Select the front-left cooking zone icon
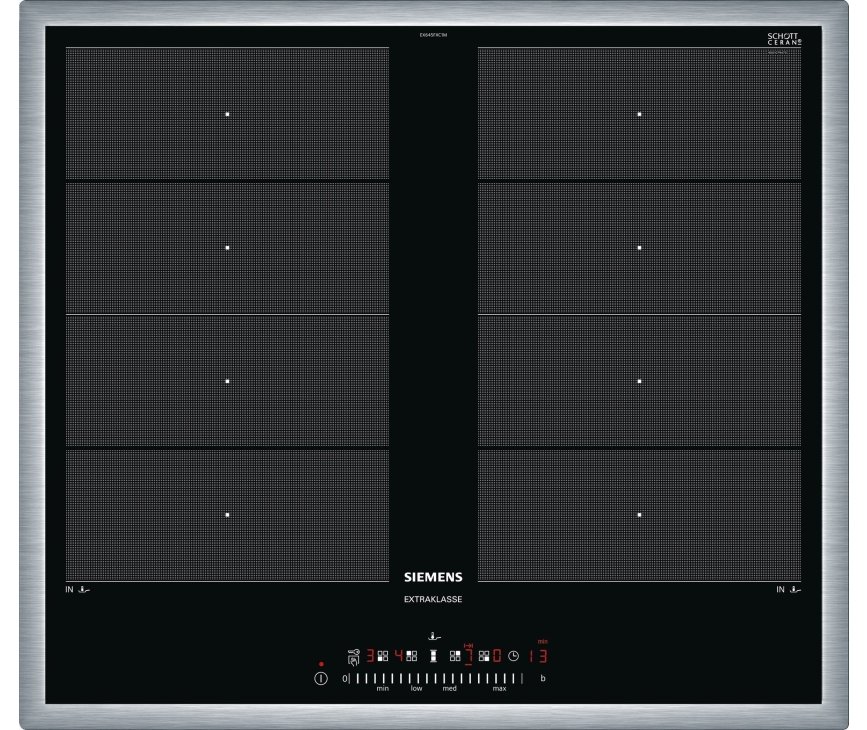Image resolution: width=867 pixels, height=730 pixels. pyautogui.click(x=383, y=656)
